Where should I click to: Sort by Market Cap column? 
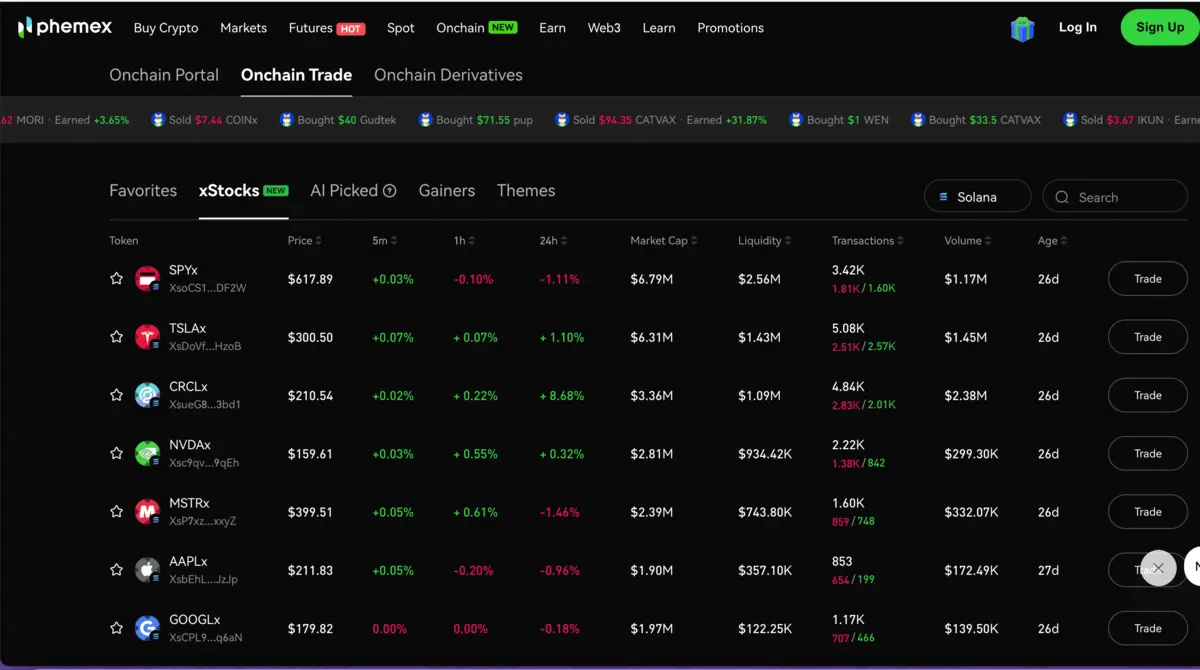664,241
